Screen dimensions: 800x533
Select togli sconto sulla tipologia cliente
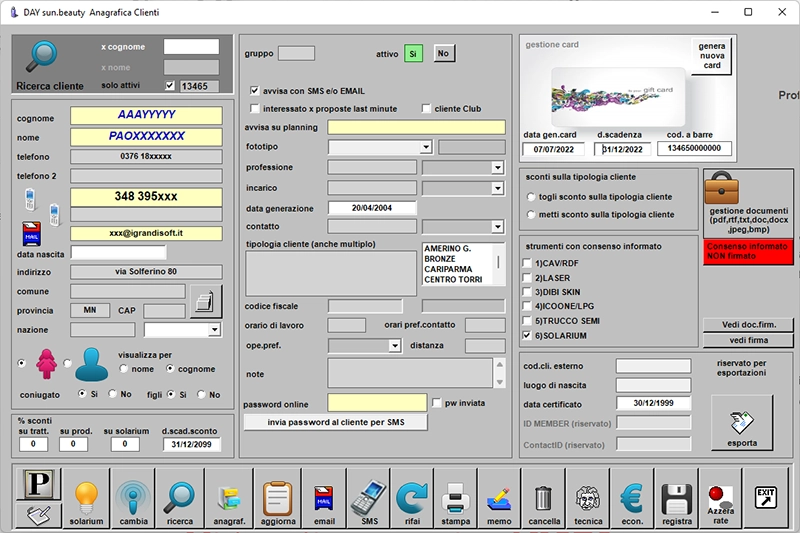pyautogui.click(x=531, y=197)
